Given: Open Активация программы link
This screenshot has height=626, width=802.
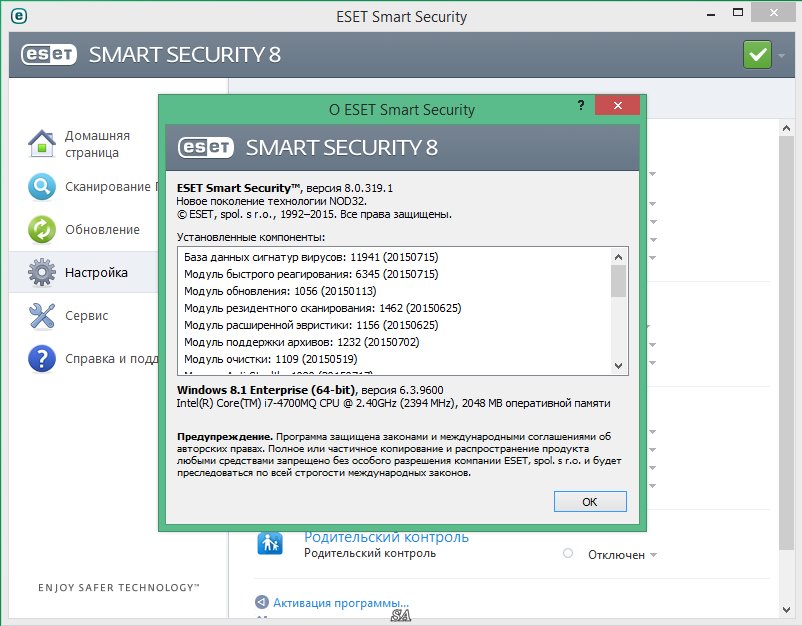Looking at the screenshot, I should tap(341, 602).
